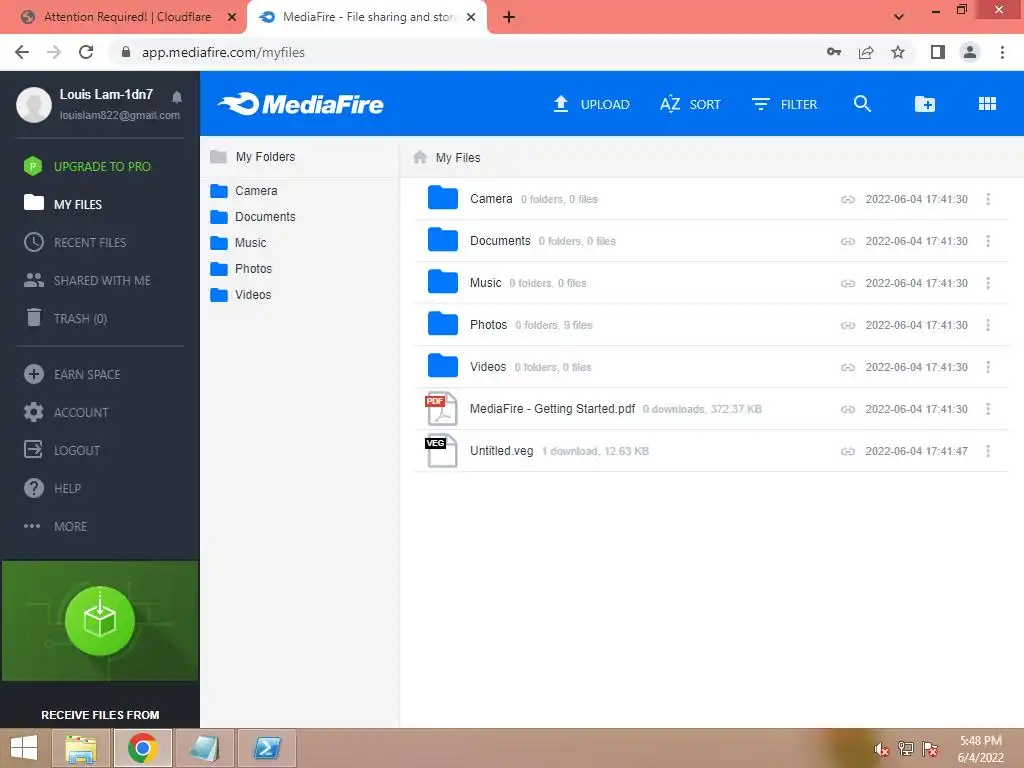
Task: Select Photos in My Folders tree
Action: click(x=241, y=269)
